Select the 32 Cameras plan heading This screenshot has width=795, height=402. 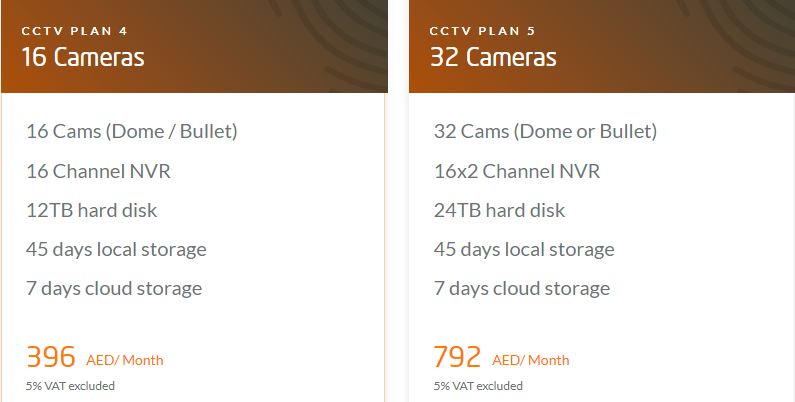coord(493,57)
